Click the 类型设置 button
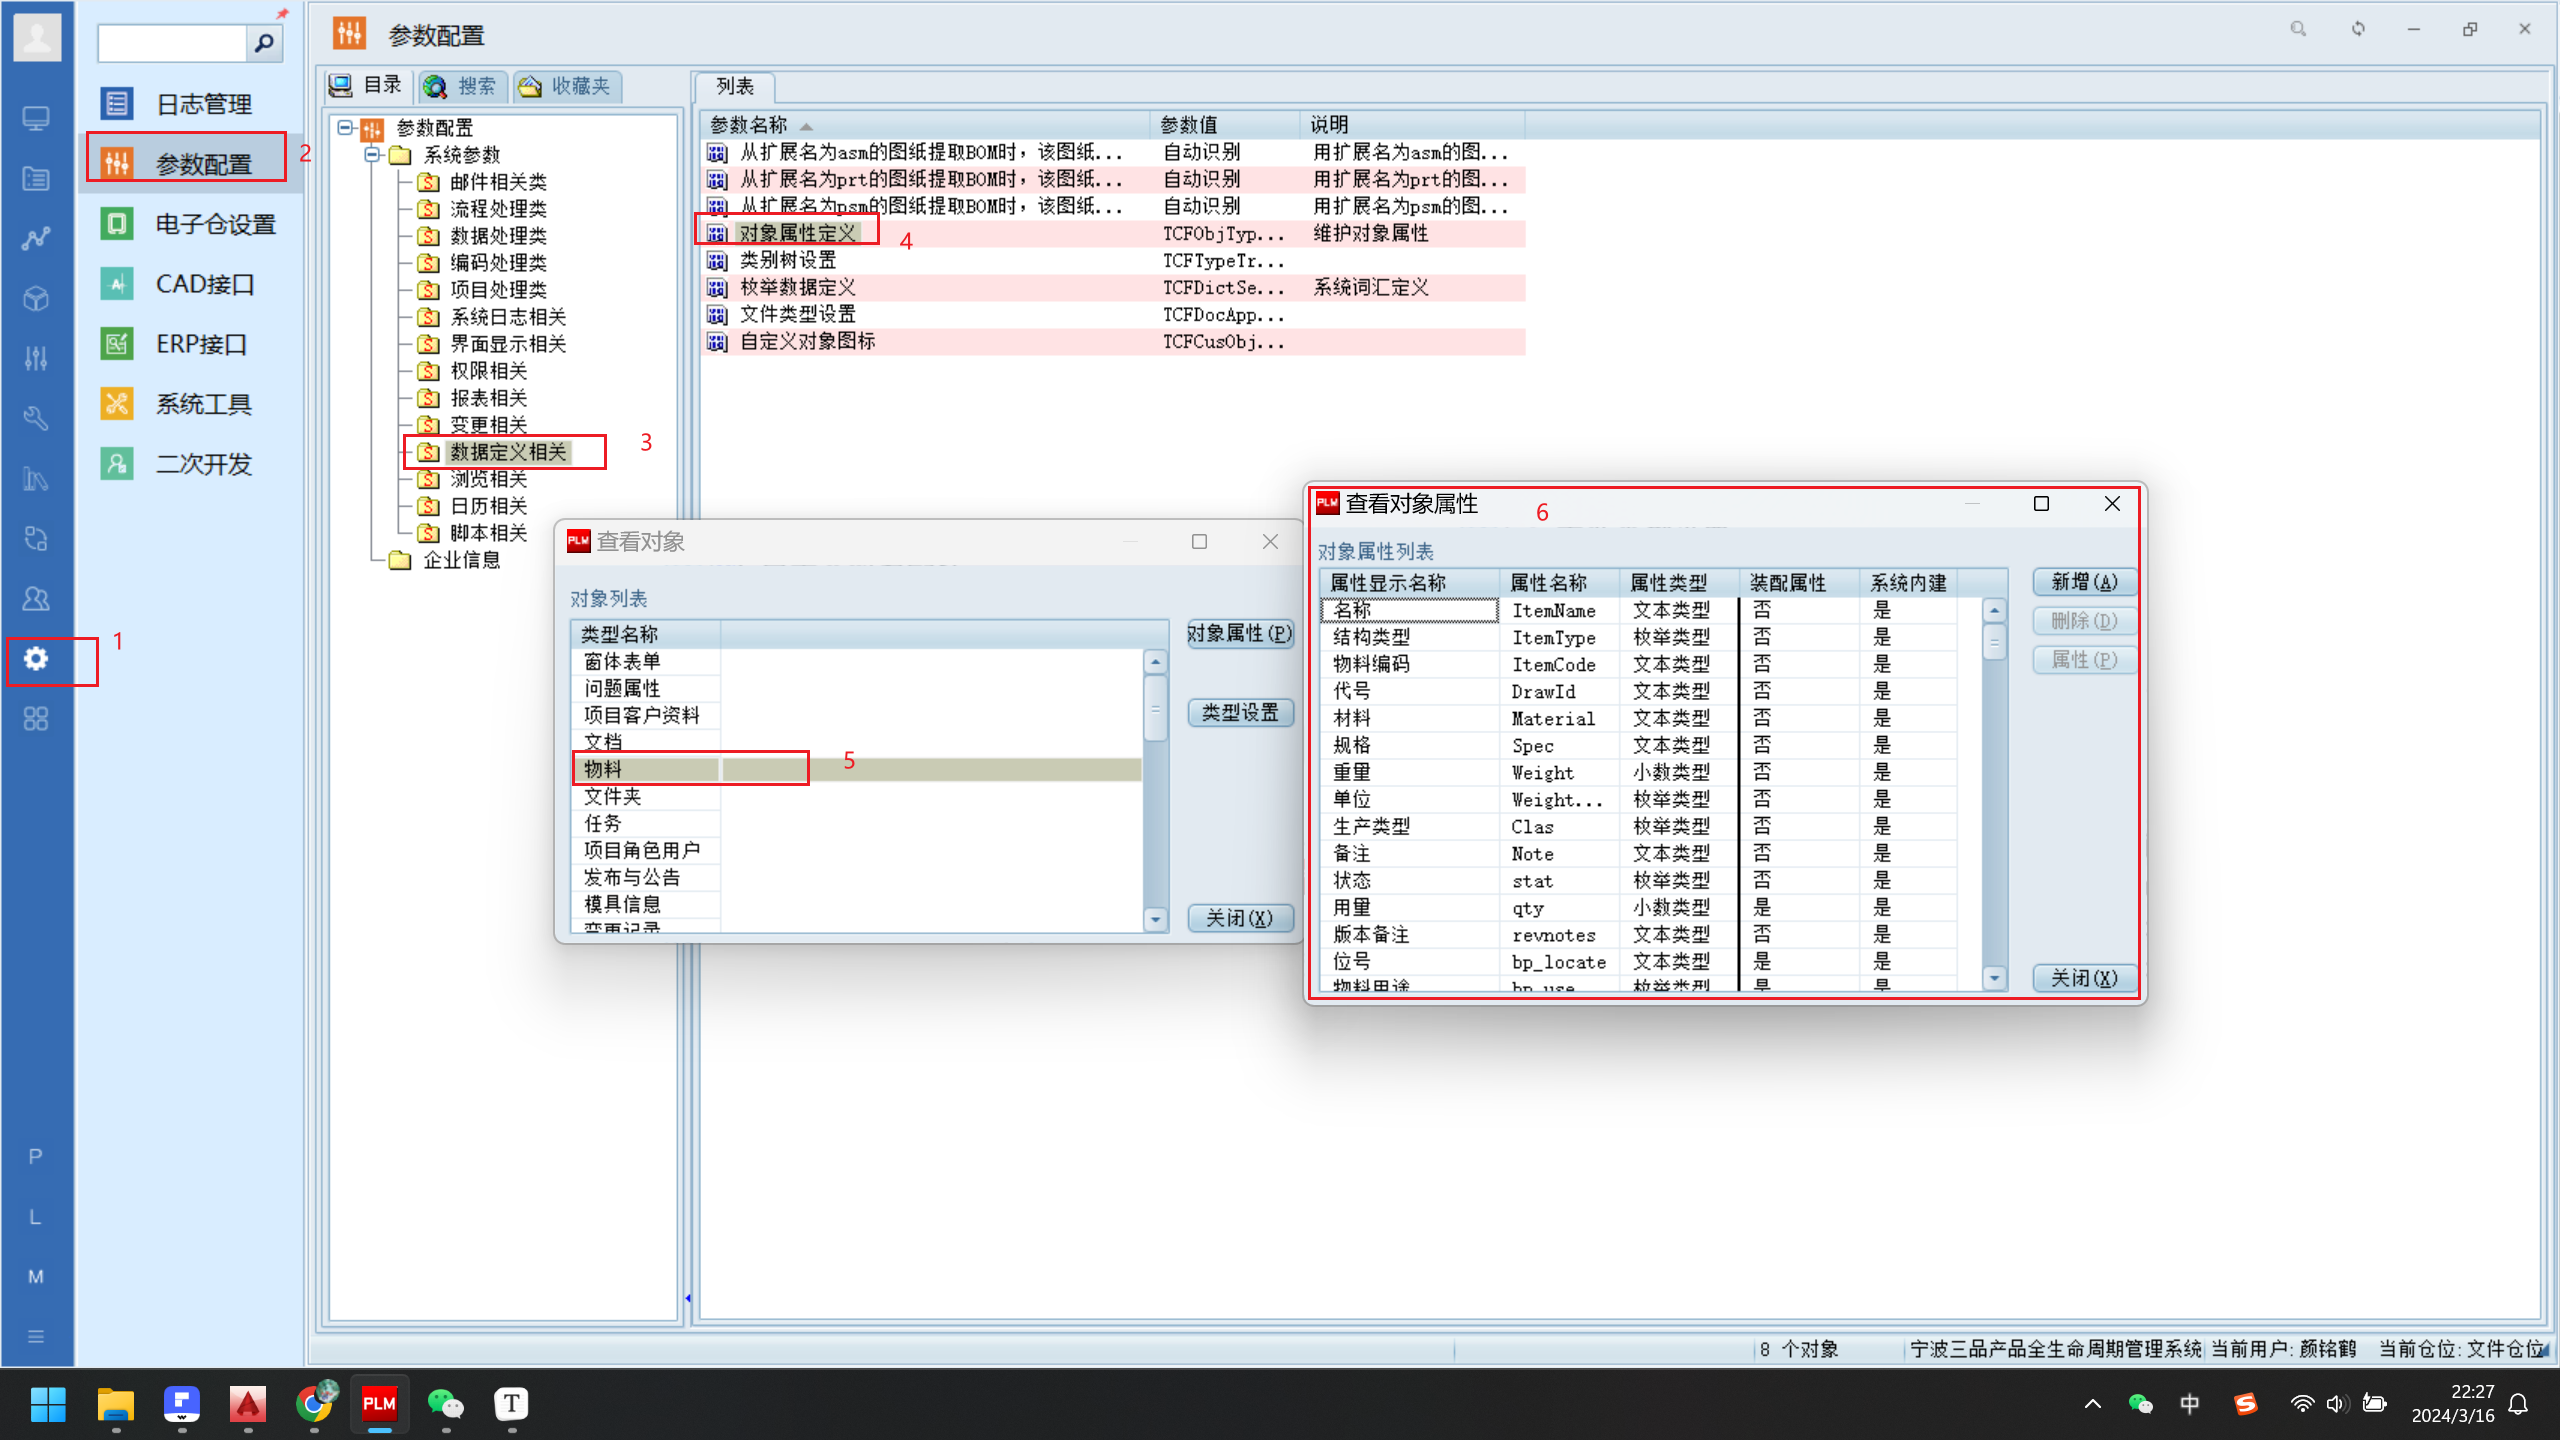Image resolution: width=2560 pixels, height=1440 pixels. tap(1240, 712)
